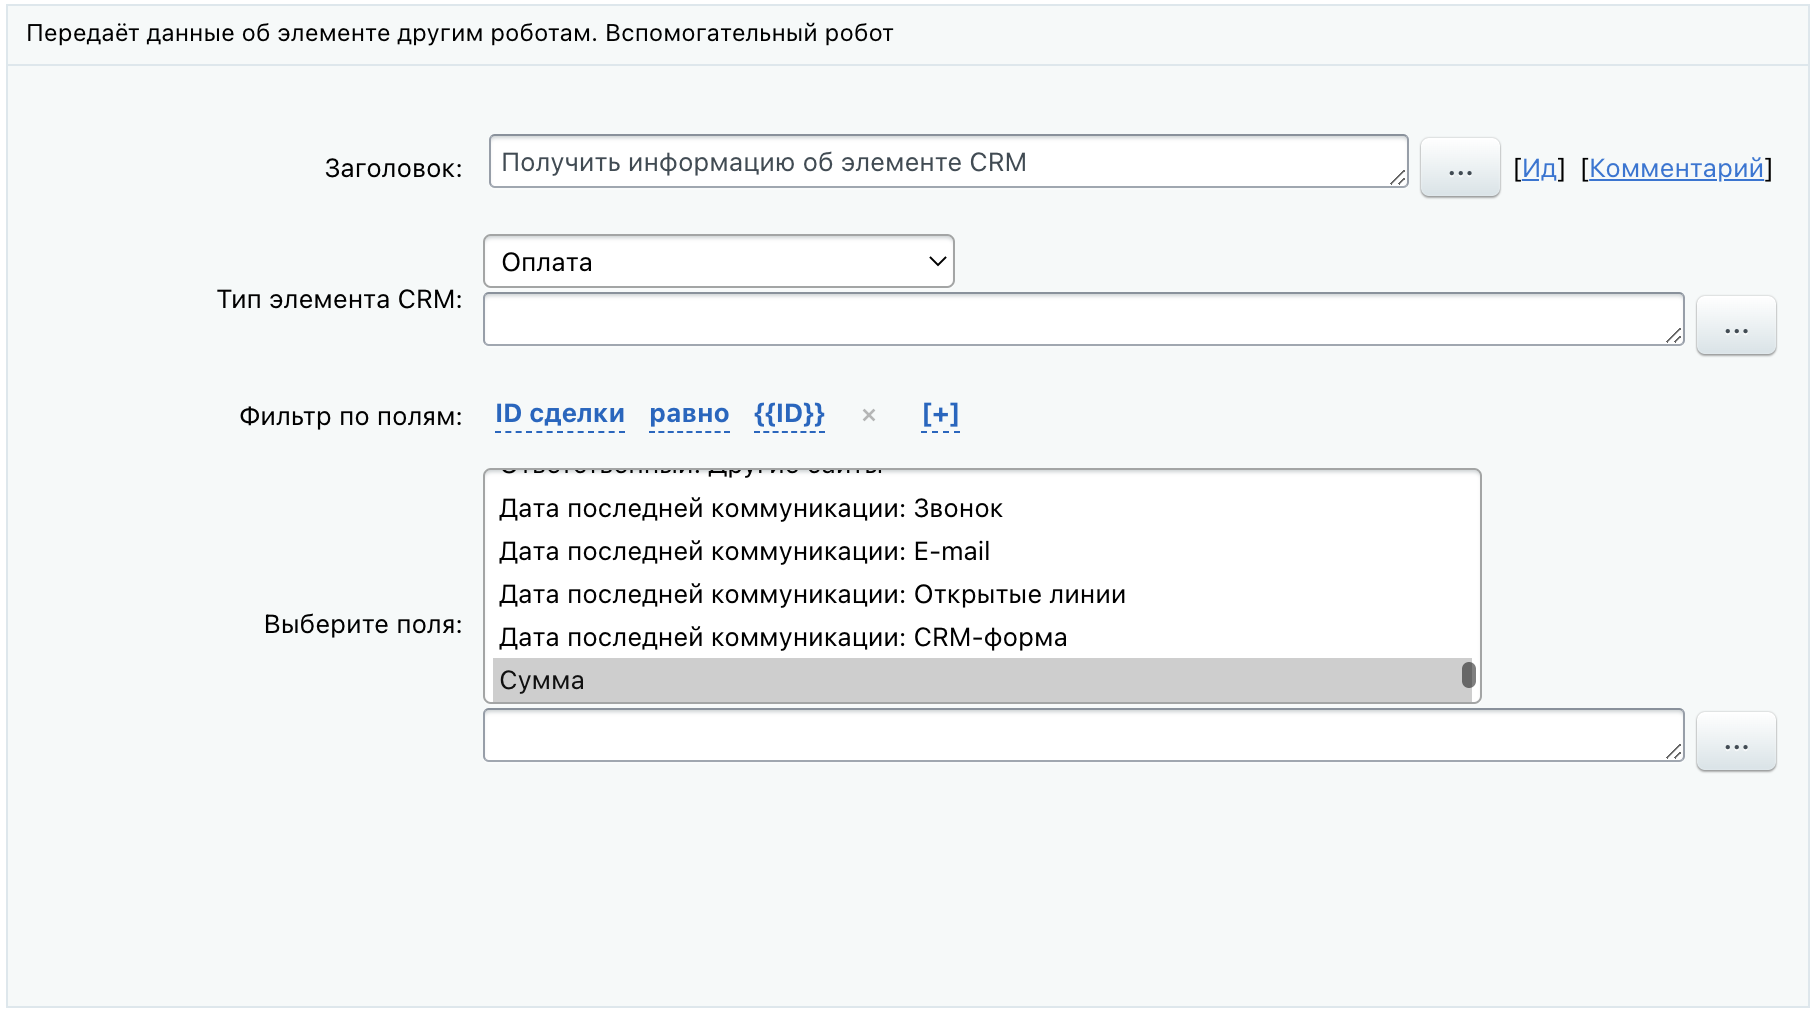Screen dimensions: 1814x1014
Task: Add a new filter condition with [+]
Action: pyautogui.click(x=940, y=414)
